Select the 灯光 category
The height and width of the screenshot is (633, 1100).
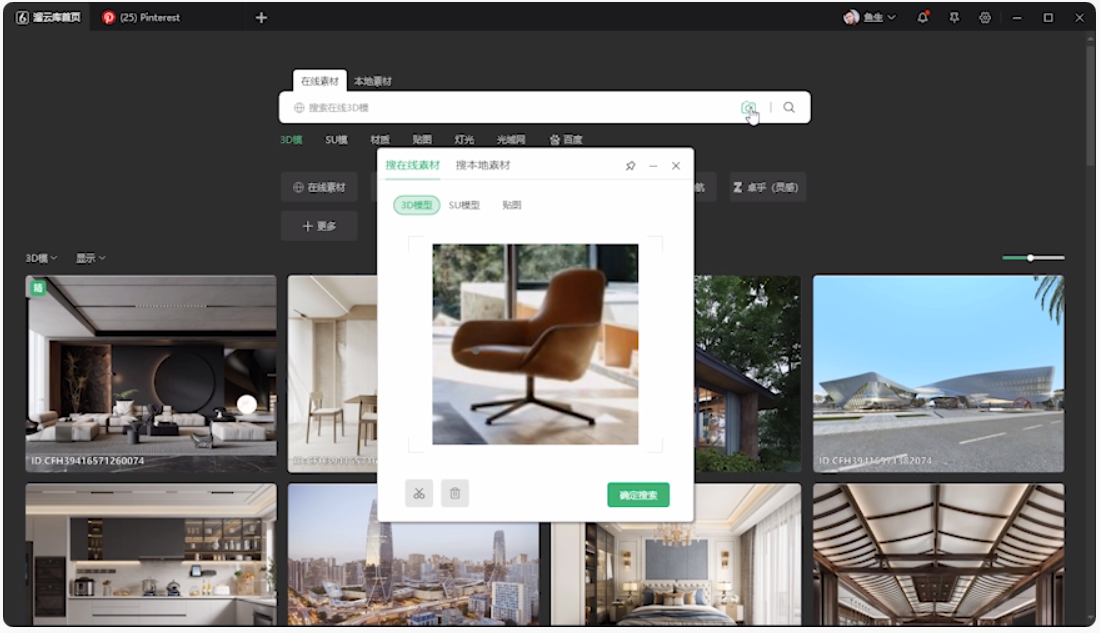tap(464, 140)
